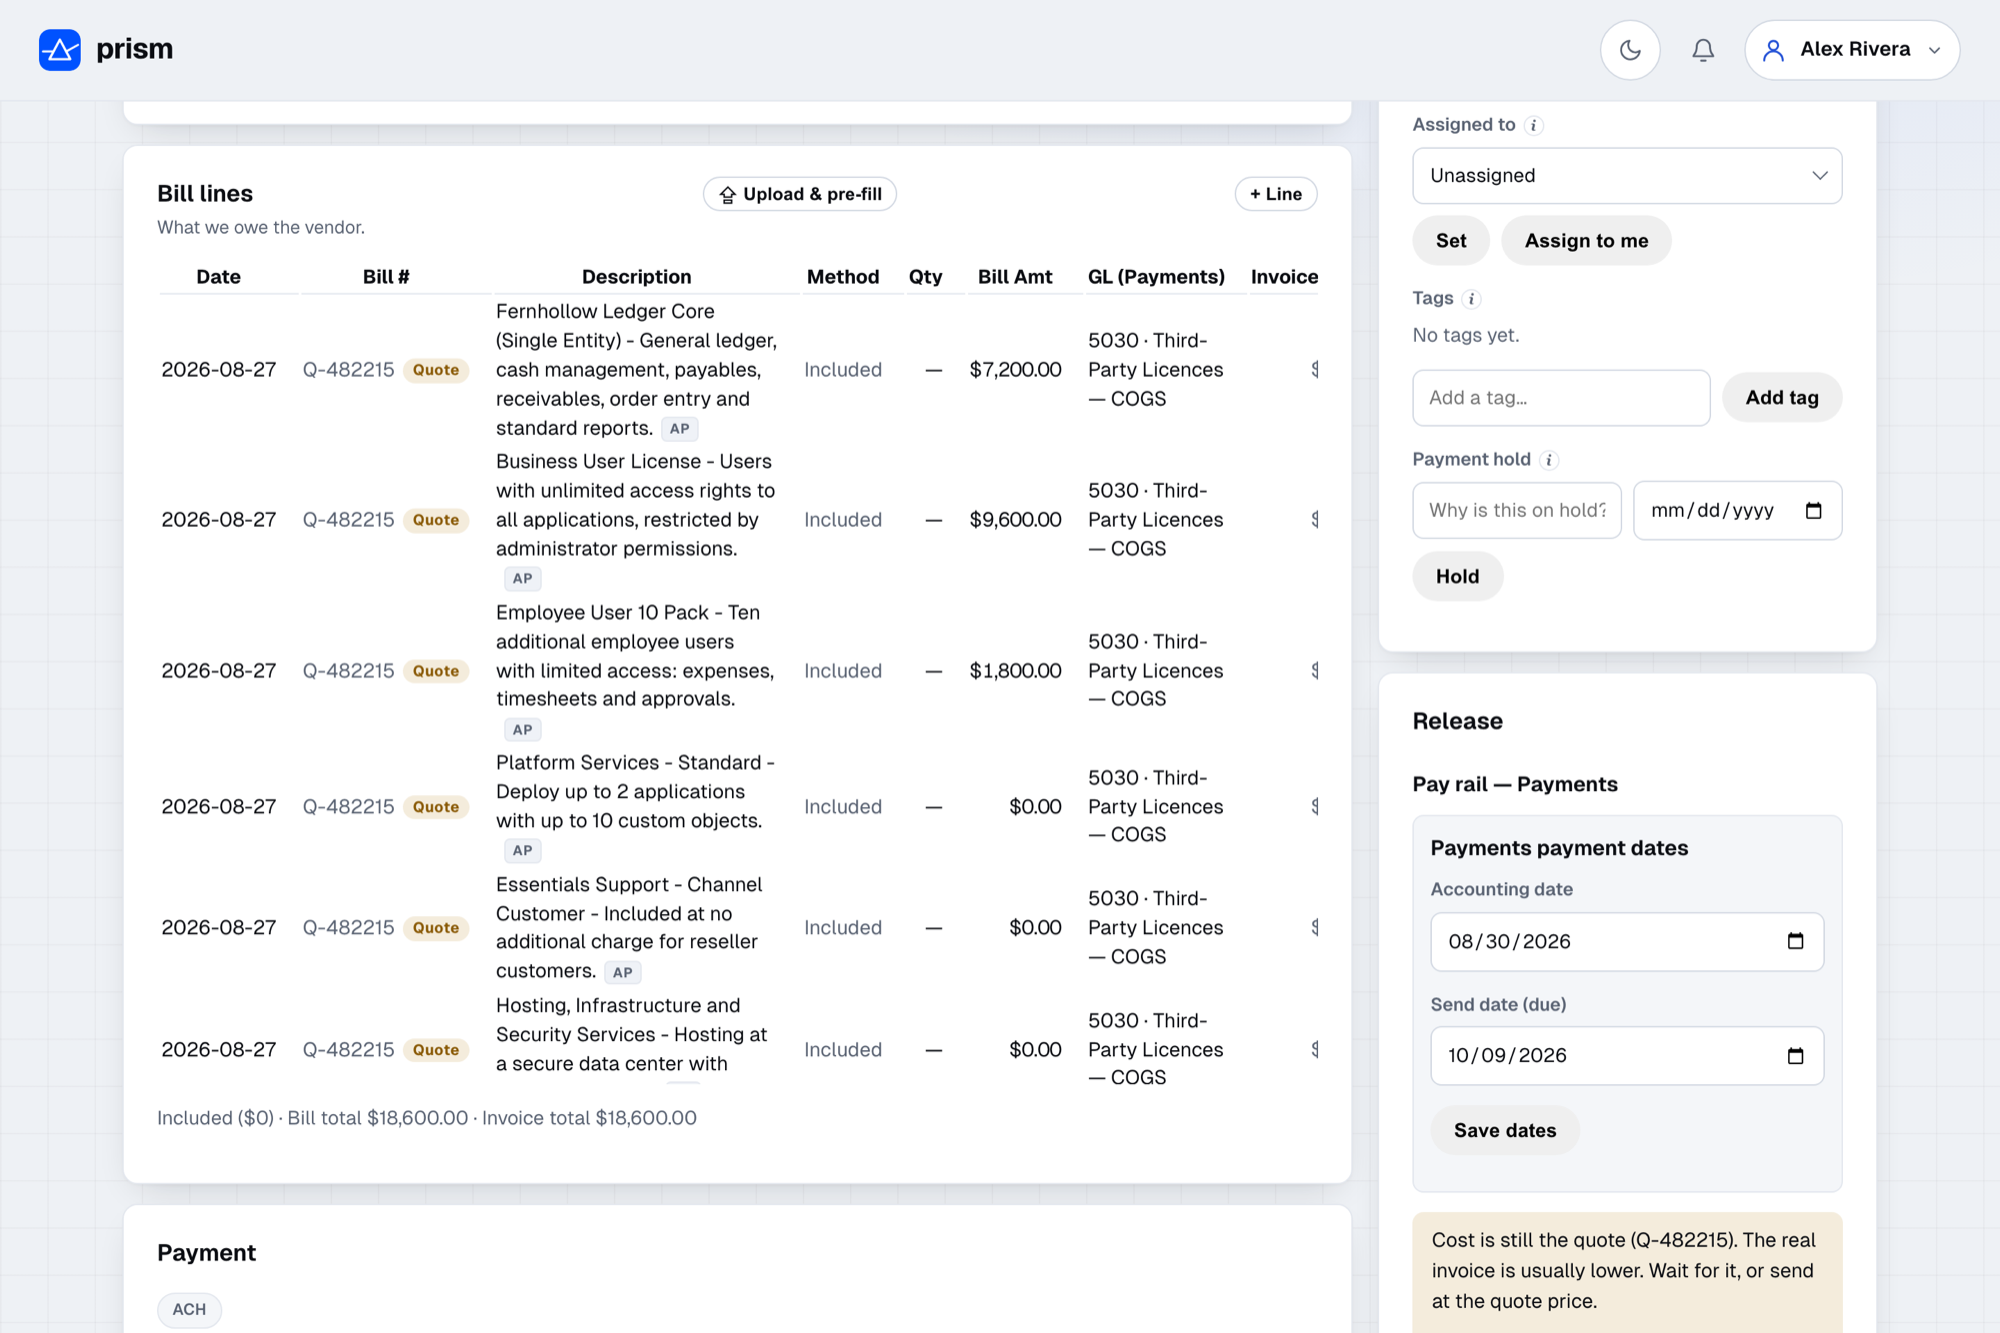Open calendar picker for Accounting date
The width and height of the screenshot is (2000, 1333).
point(1795,941)
